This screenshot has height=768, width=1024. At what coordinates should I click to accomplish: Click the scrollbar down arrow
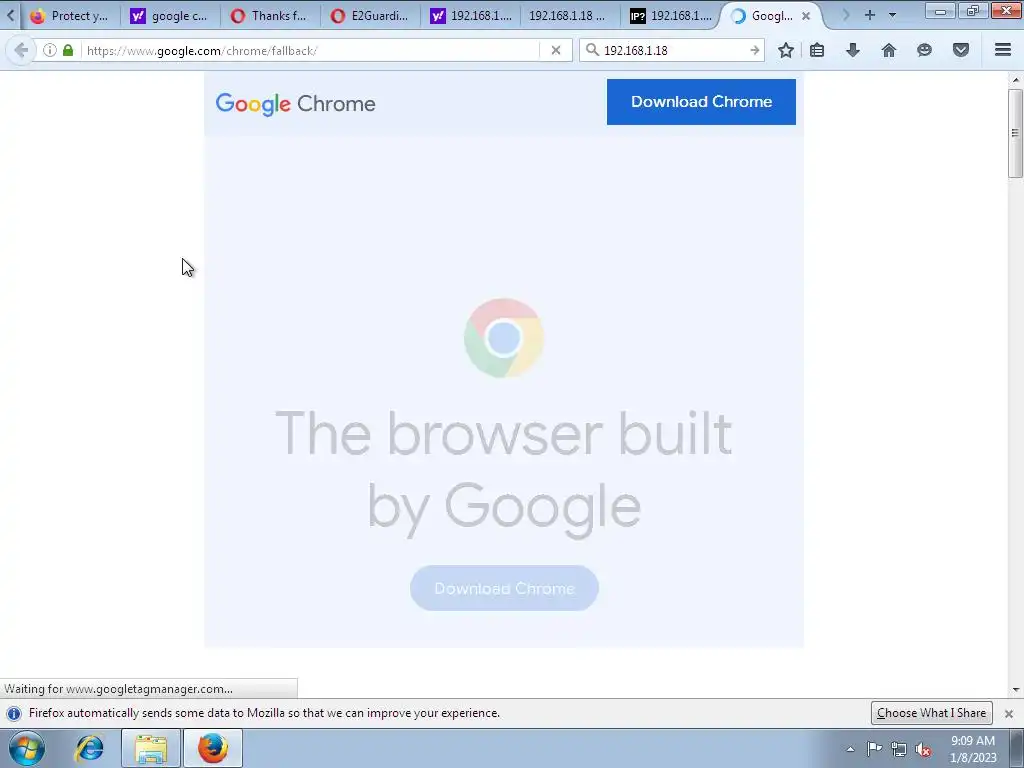click(1016, 690)
